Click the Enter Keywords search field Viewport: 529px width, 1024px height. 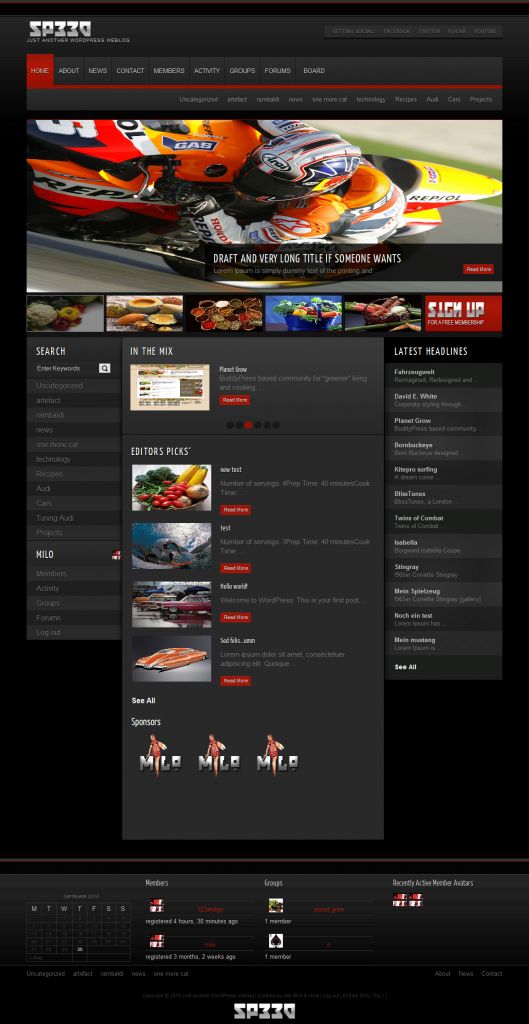67,368
